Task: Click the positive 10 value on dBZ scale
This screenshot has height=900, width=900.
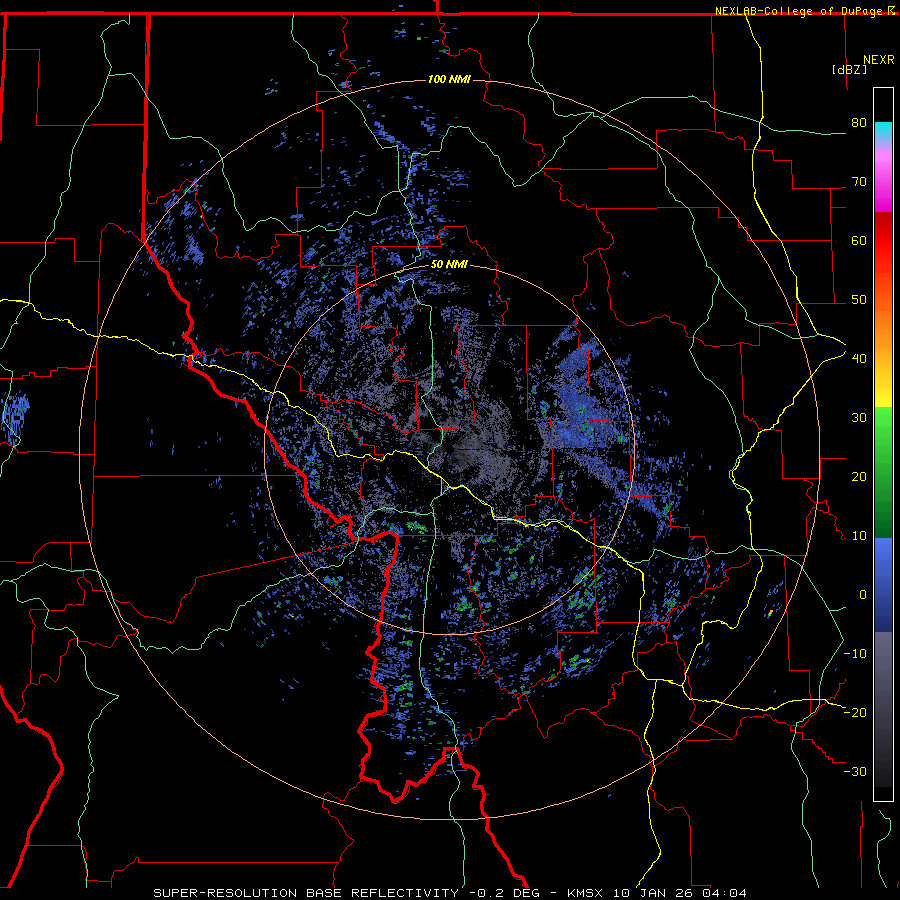Action: (859, 536)
